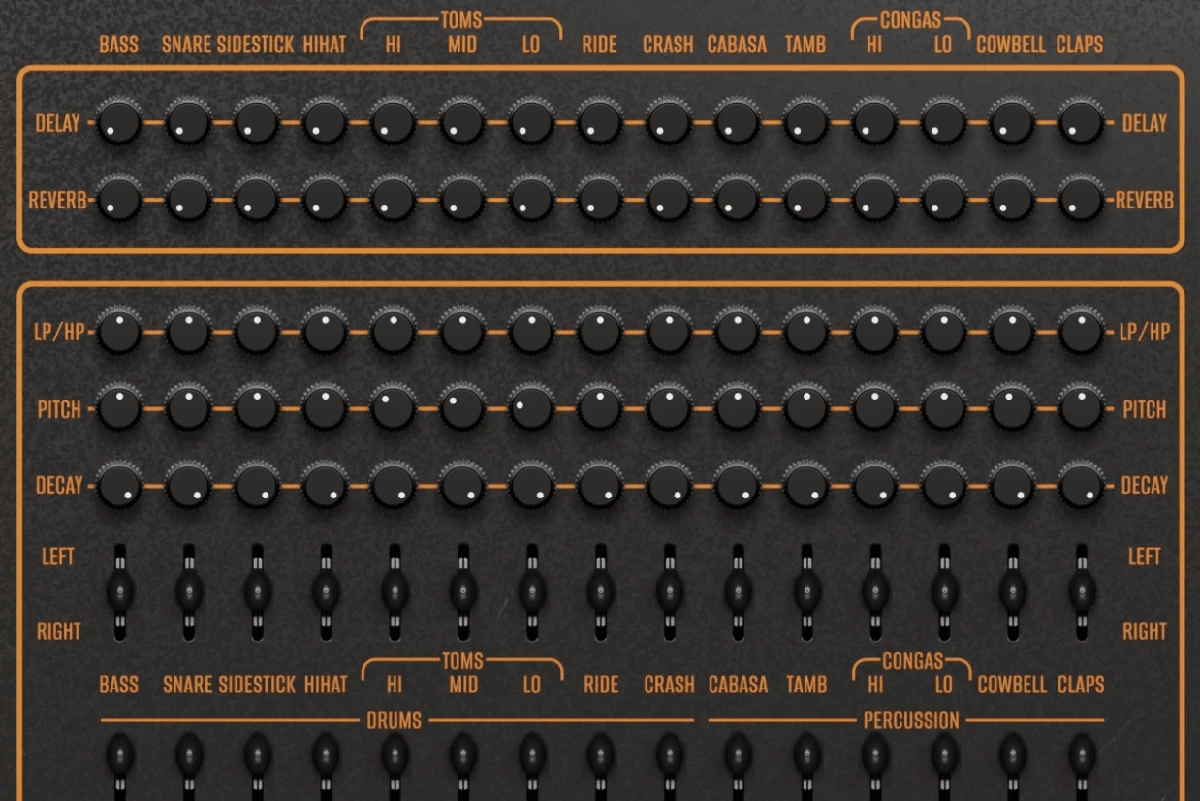1200x801 pixels.
Task: Select the Toms Hi Delay knob
Action: 394,123
